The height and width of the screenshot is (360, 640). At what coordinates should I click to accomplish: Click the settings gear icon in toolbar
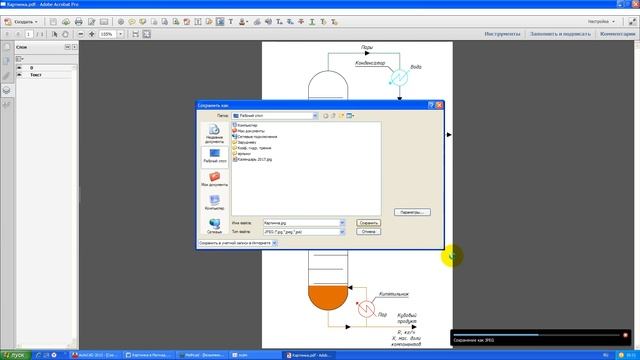tap(121, 22)
